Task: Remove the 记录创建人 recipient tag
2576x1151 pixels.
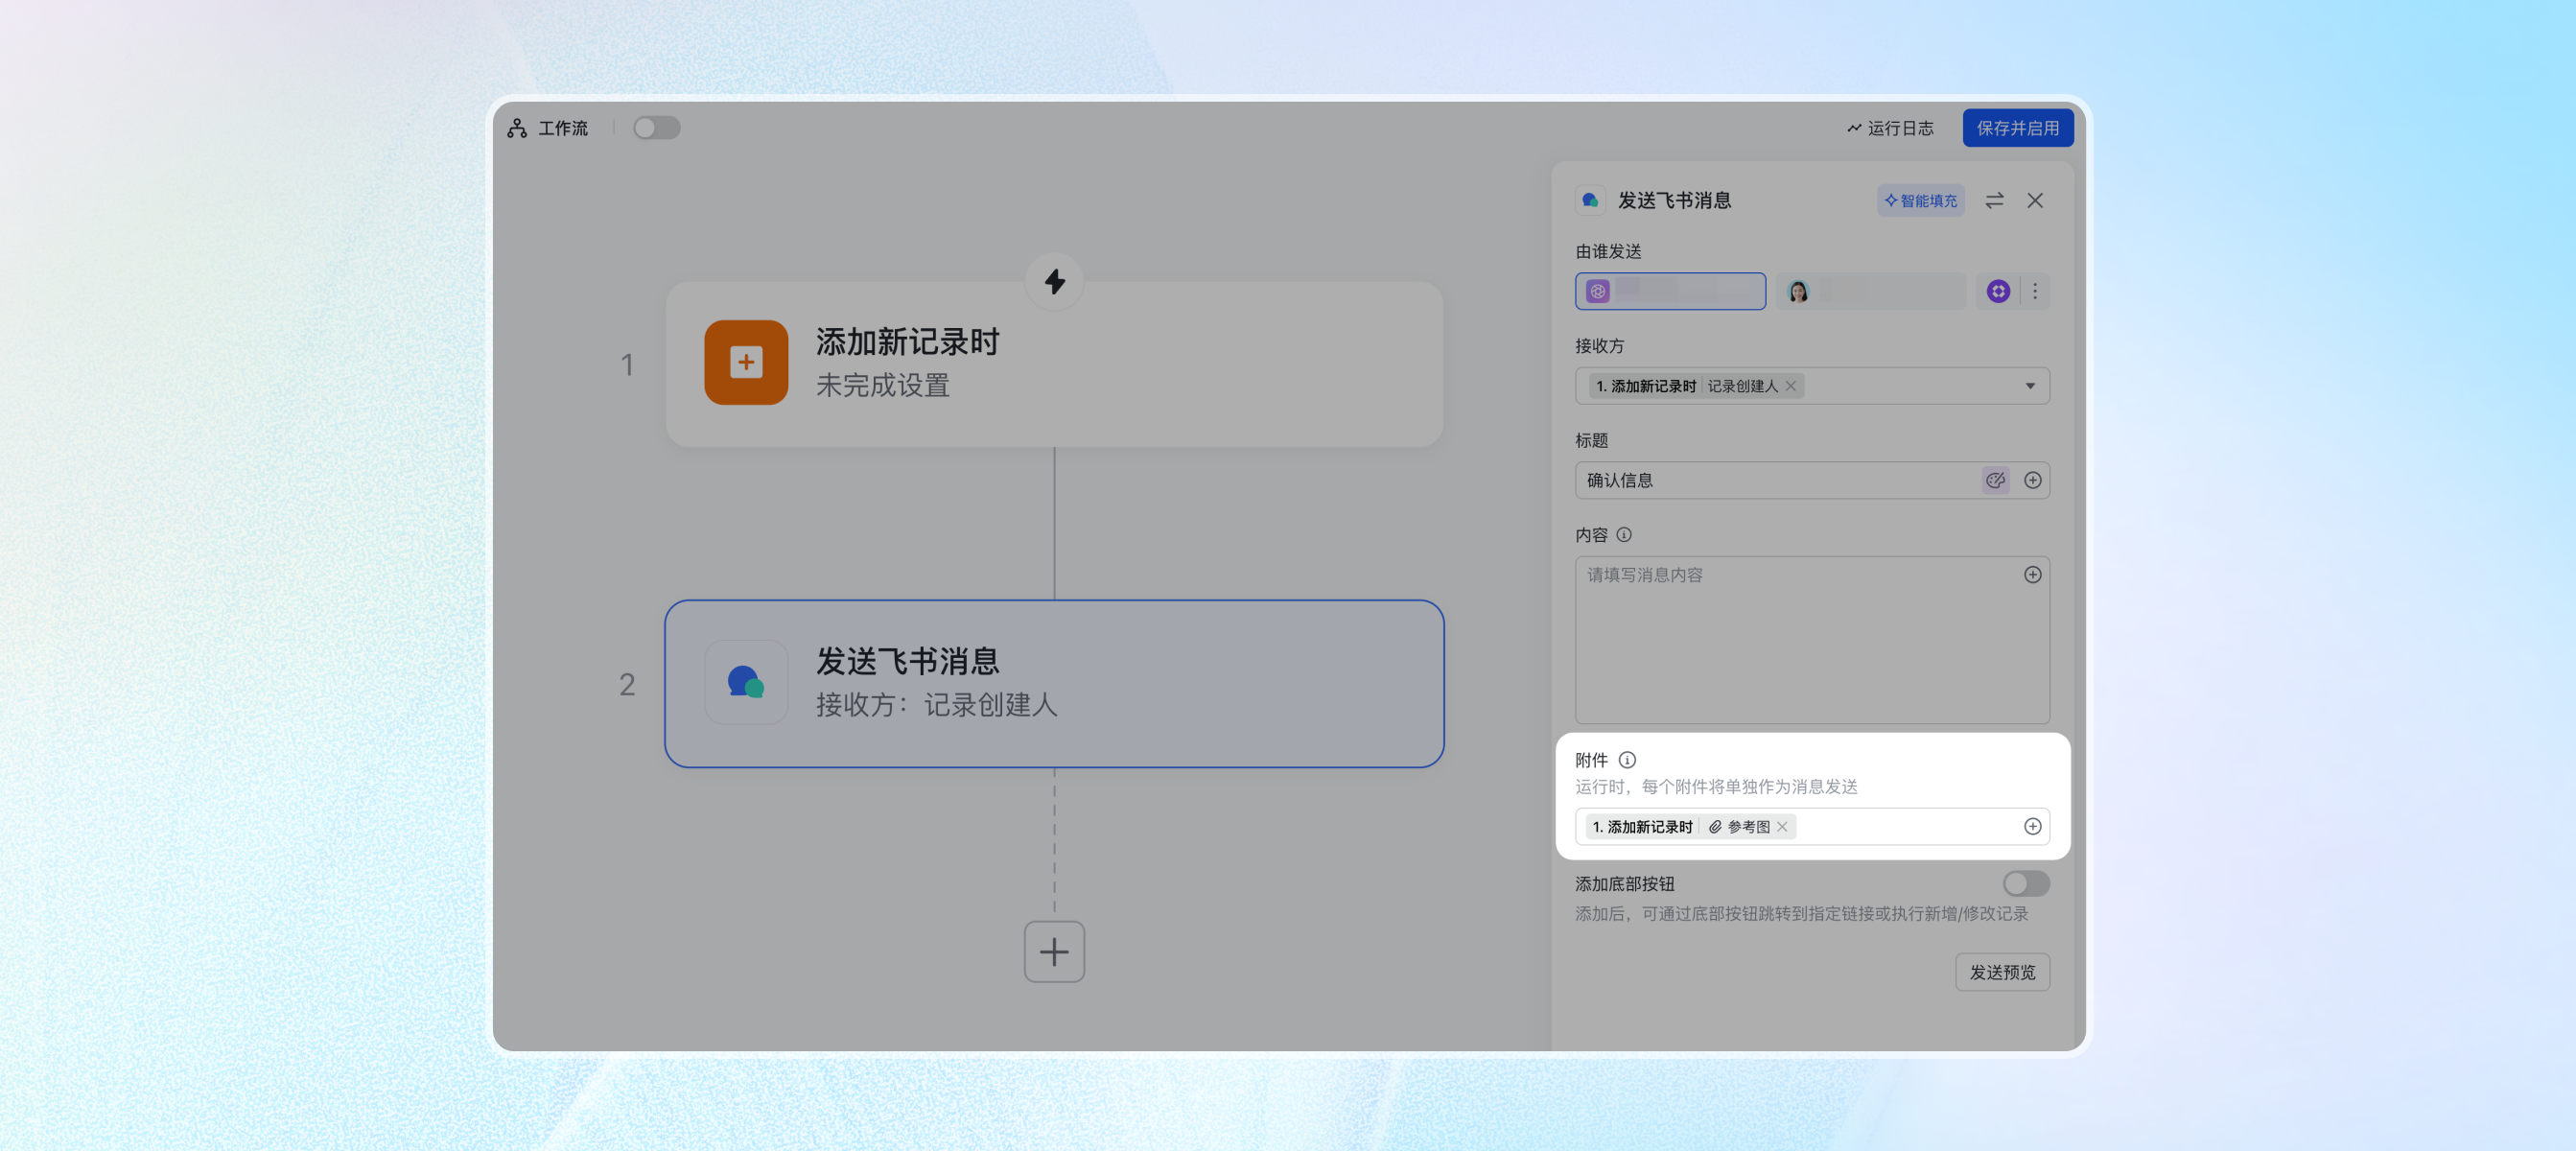Action: (x=1791, y=386)
